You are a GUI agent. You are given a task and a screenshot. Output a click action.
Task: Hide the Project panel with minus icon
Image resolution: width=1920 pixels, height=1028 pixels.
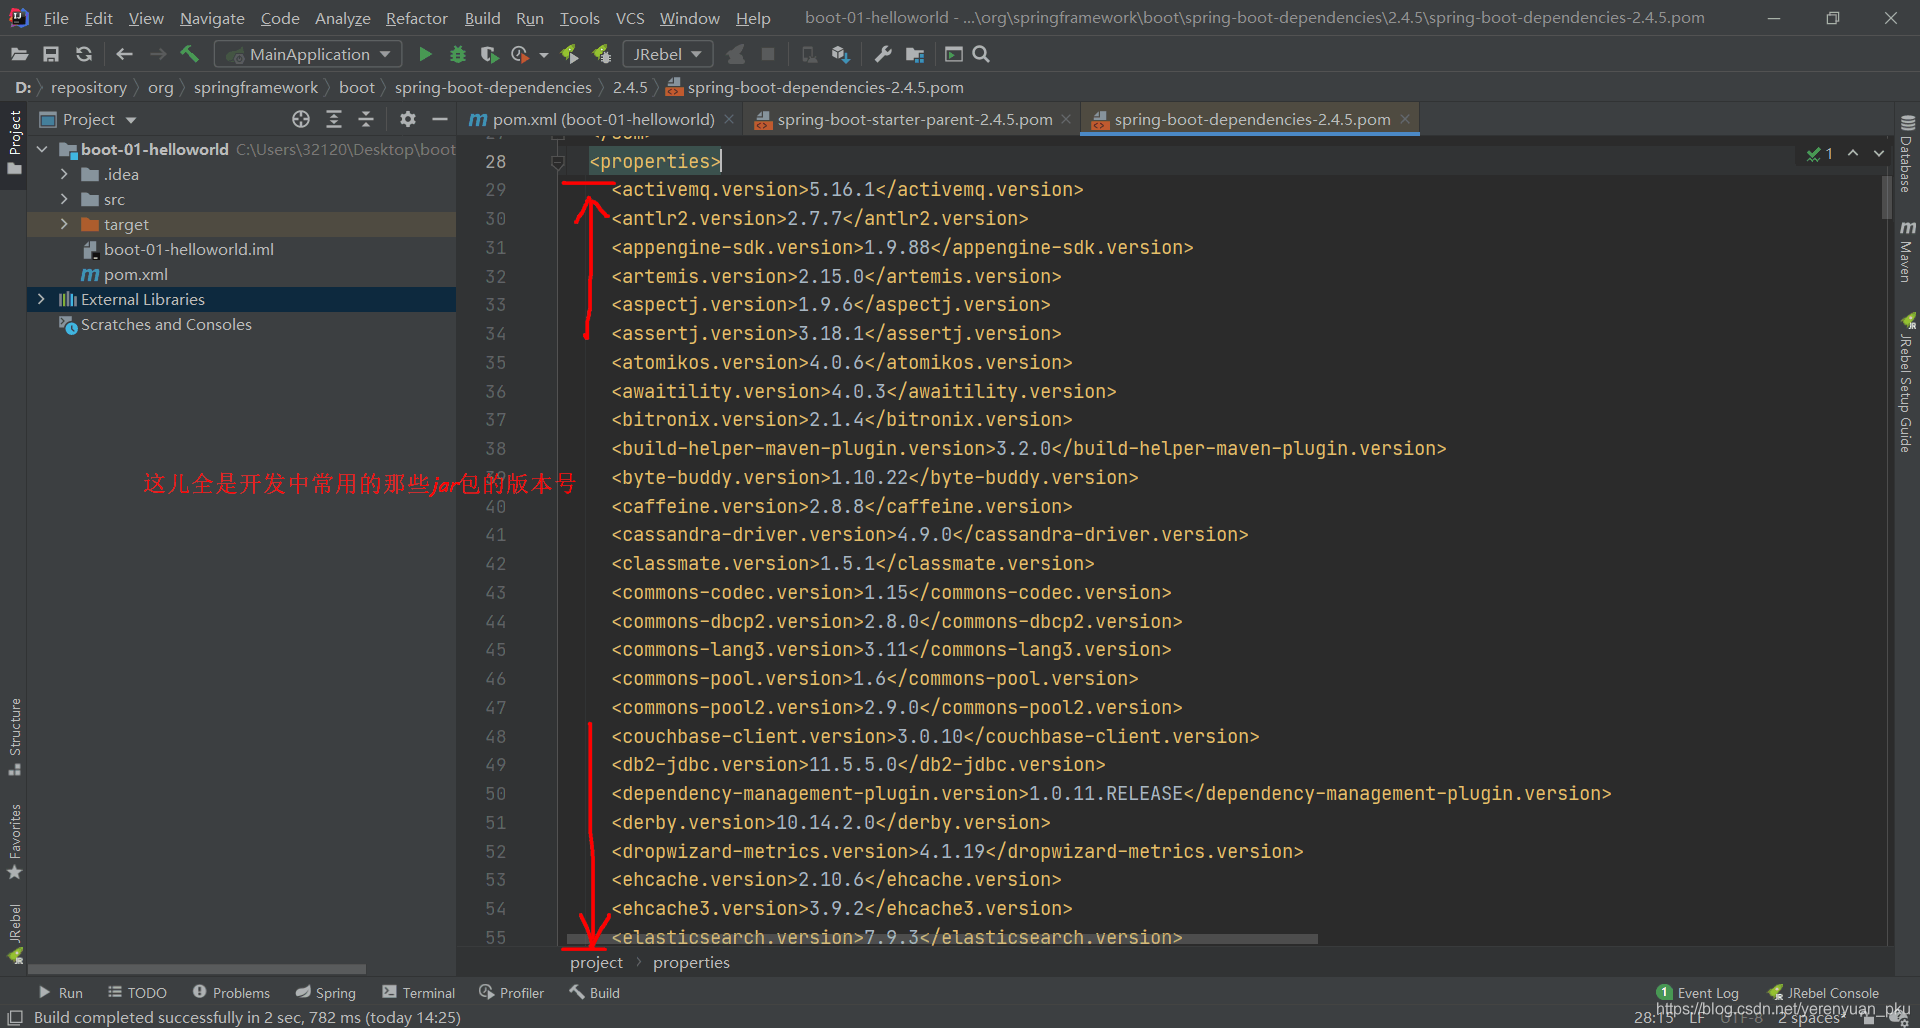439,119
